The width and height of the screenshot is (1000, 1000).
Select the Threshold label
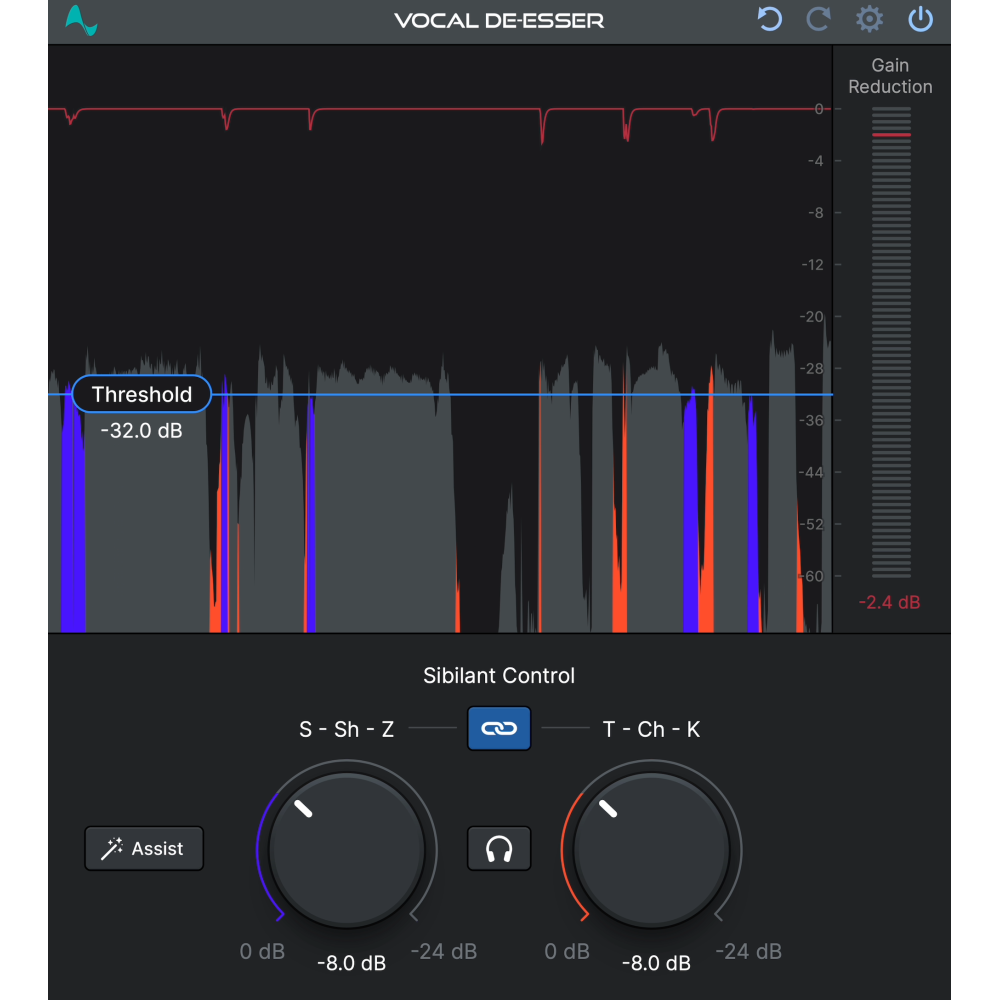tap(141, 394)
